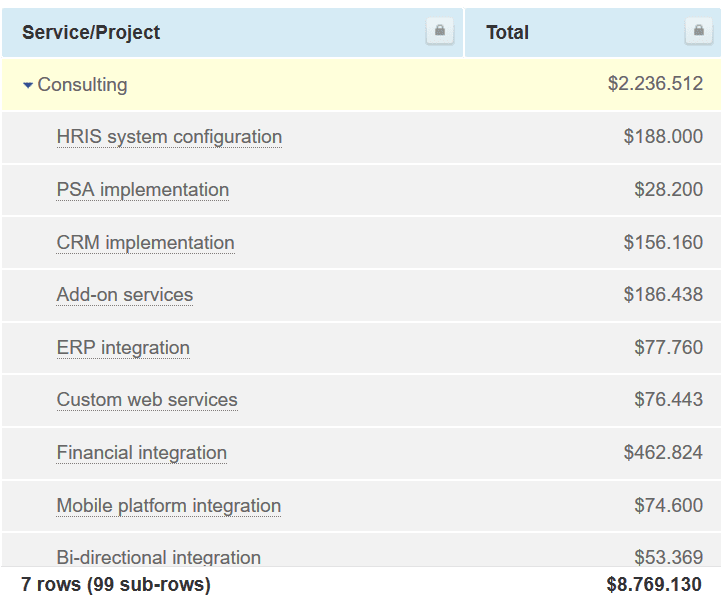Select the $77.760 total cell
The image size is (726, 597).
(x=669, y=347)
